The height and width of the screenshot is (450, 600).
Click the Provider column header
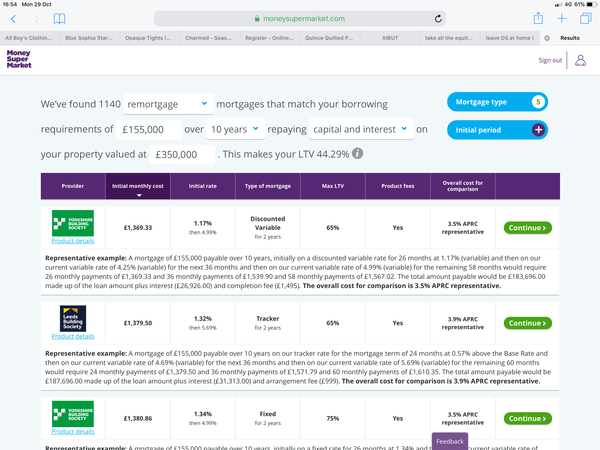point(73,186)
